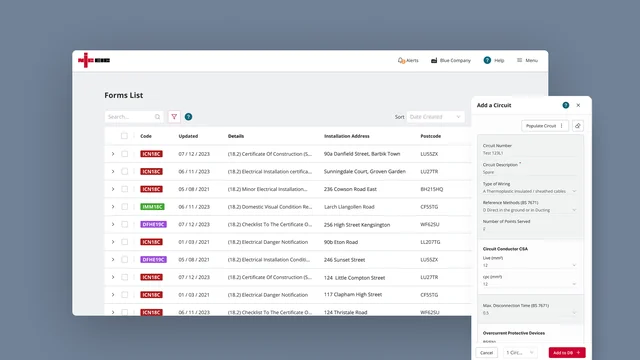Click the Cancel button
This screenshot has height=360, width=640.
(487, 353)
